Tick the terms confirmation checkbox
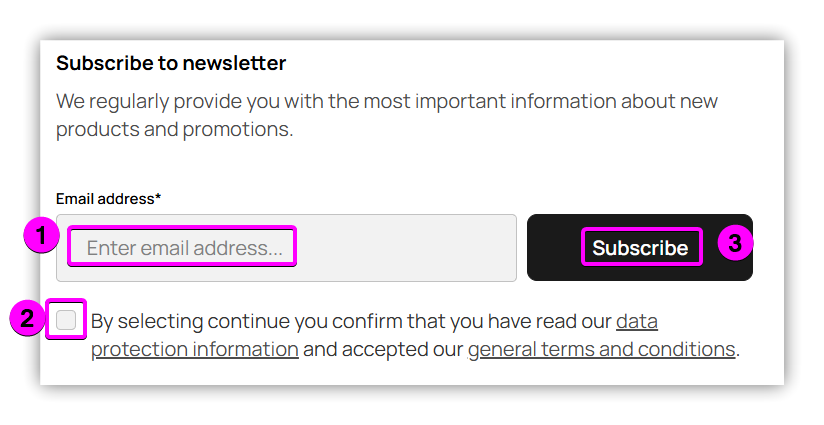 point(66,320)
